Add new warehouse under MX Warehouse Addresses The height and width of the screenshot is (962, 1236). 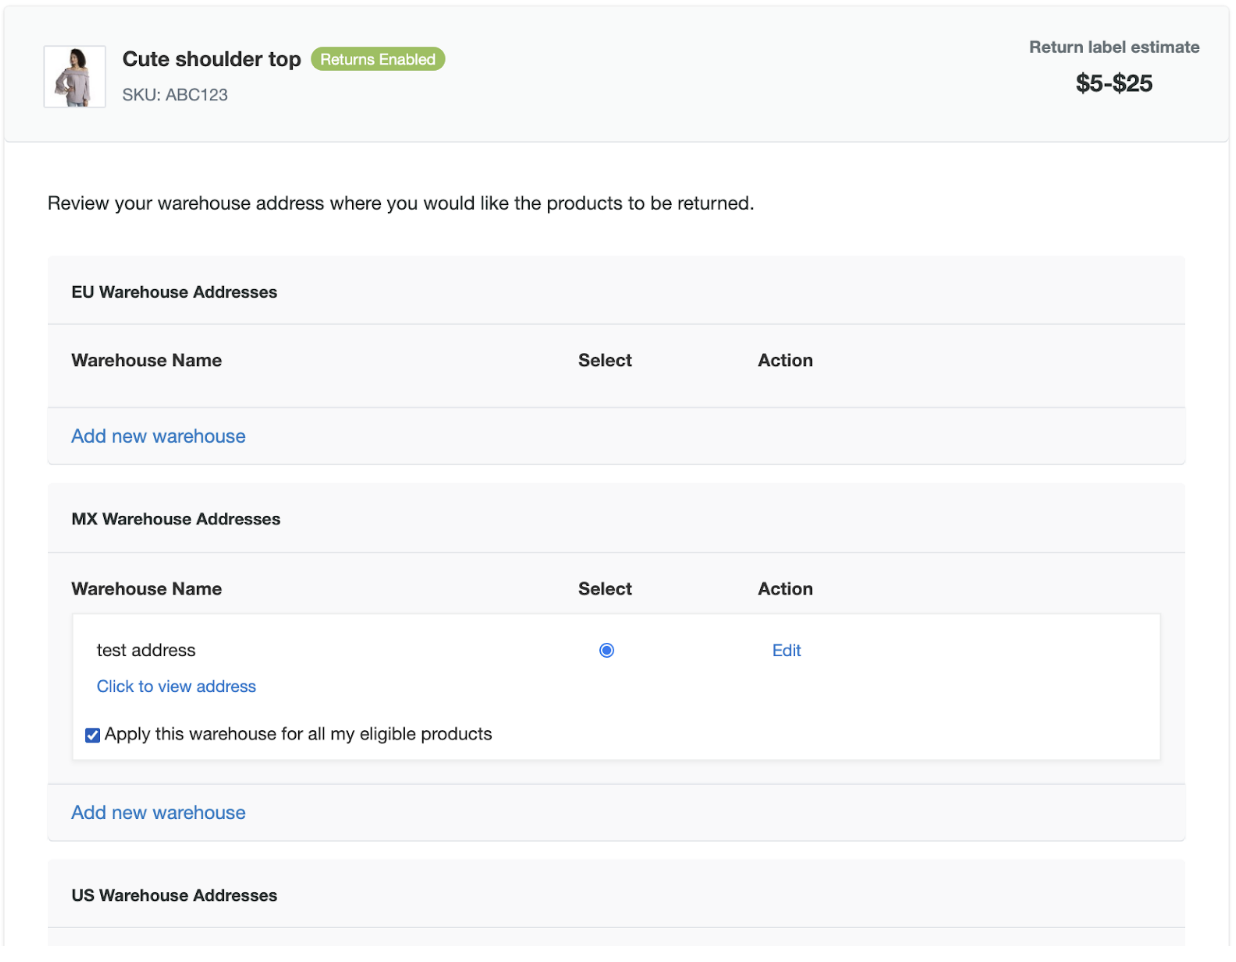pos(158,813)
